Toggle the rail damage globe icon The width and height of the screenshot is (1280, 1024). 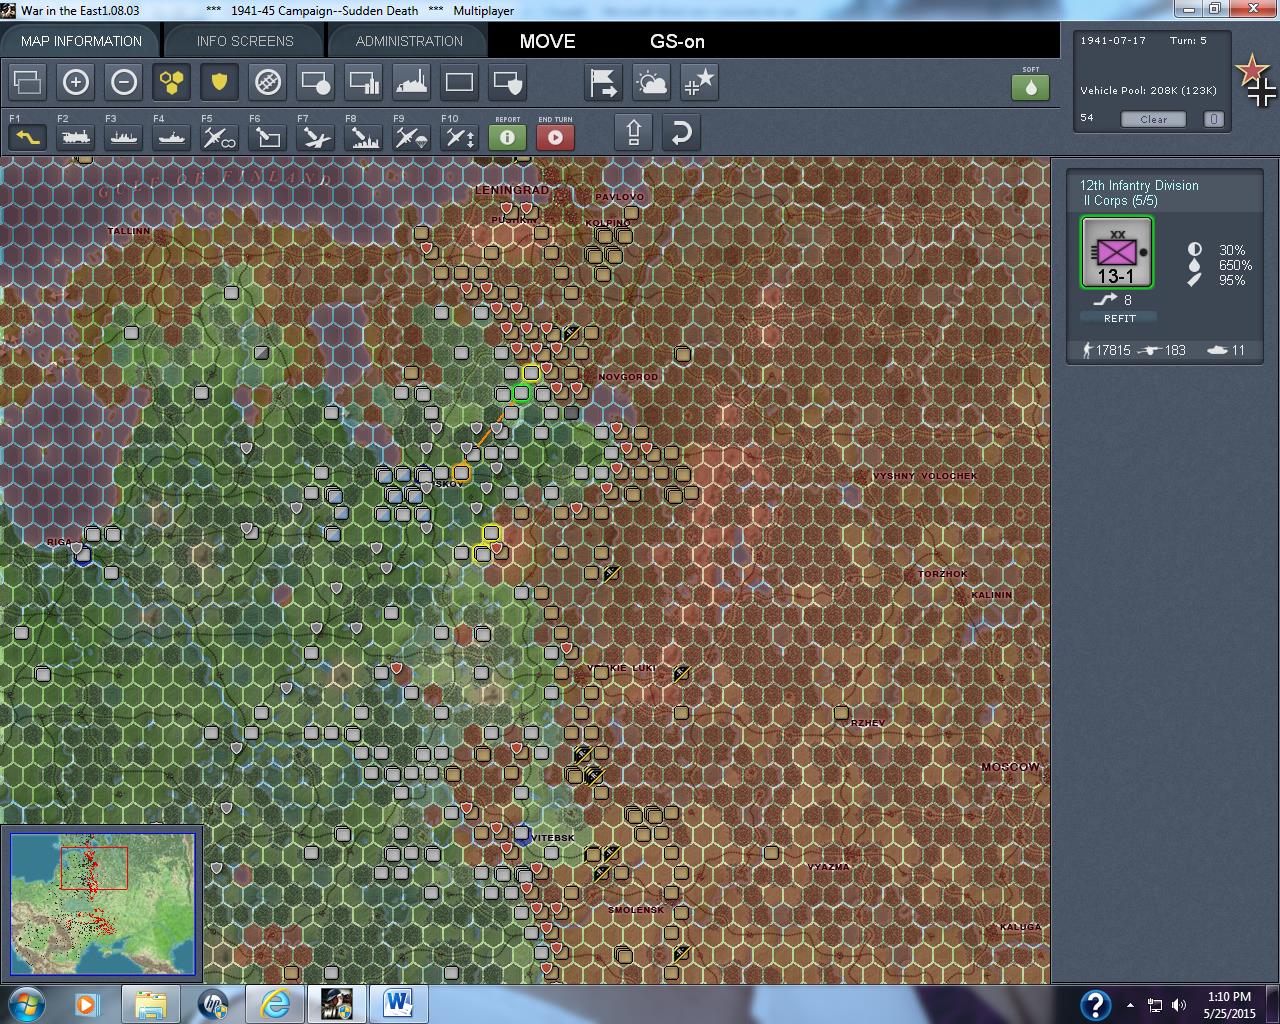[268, 82]
